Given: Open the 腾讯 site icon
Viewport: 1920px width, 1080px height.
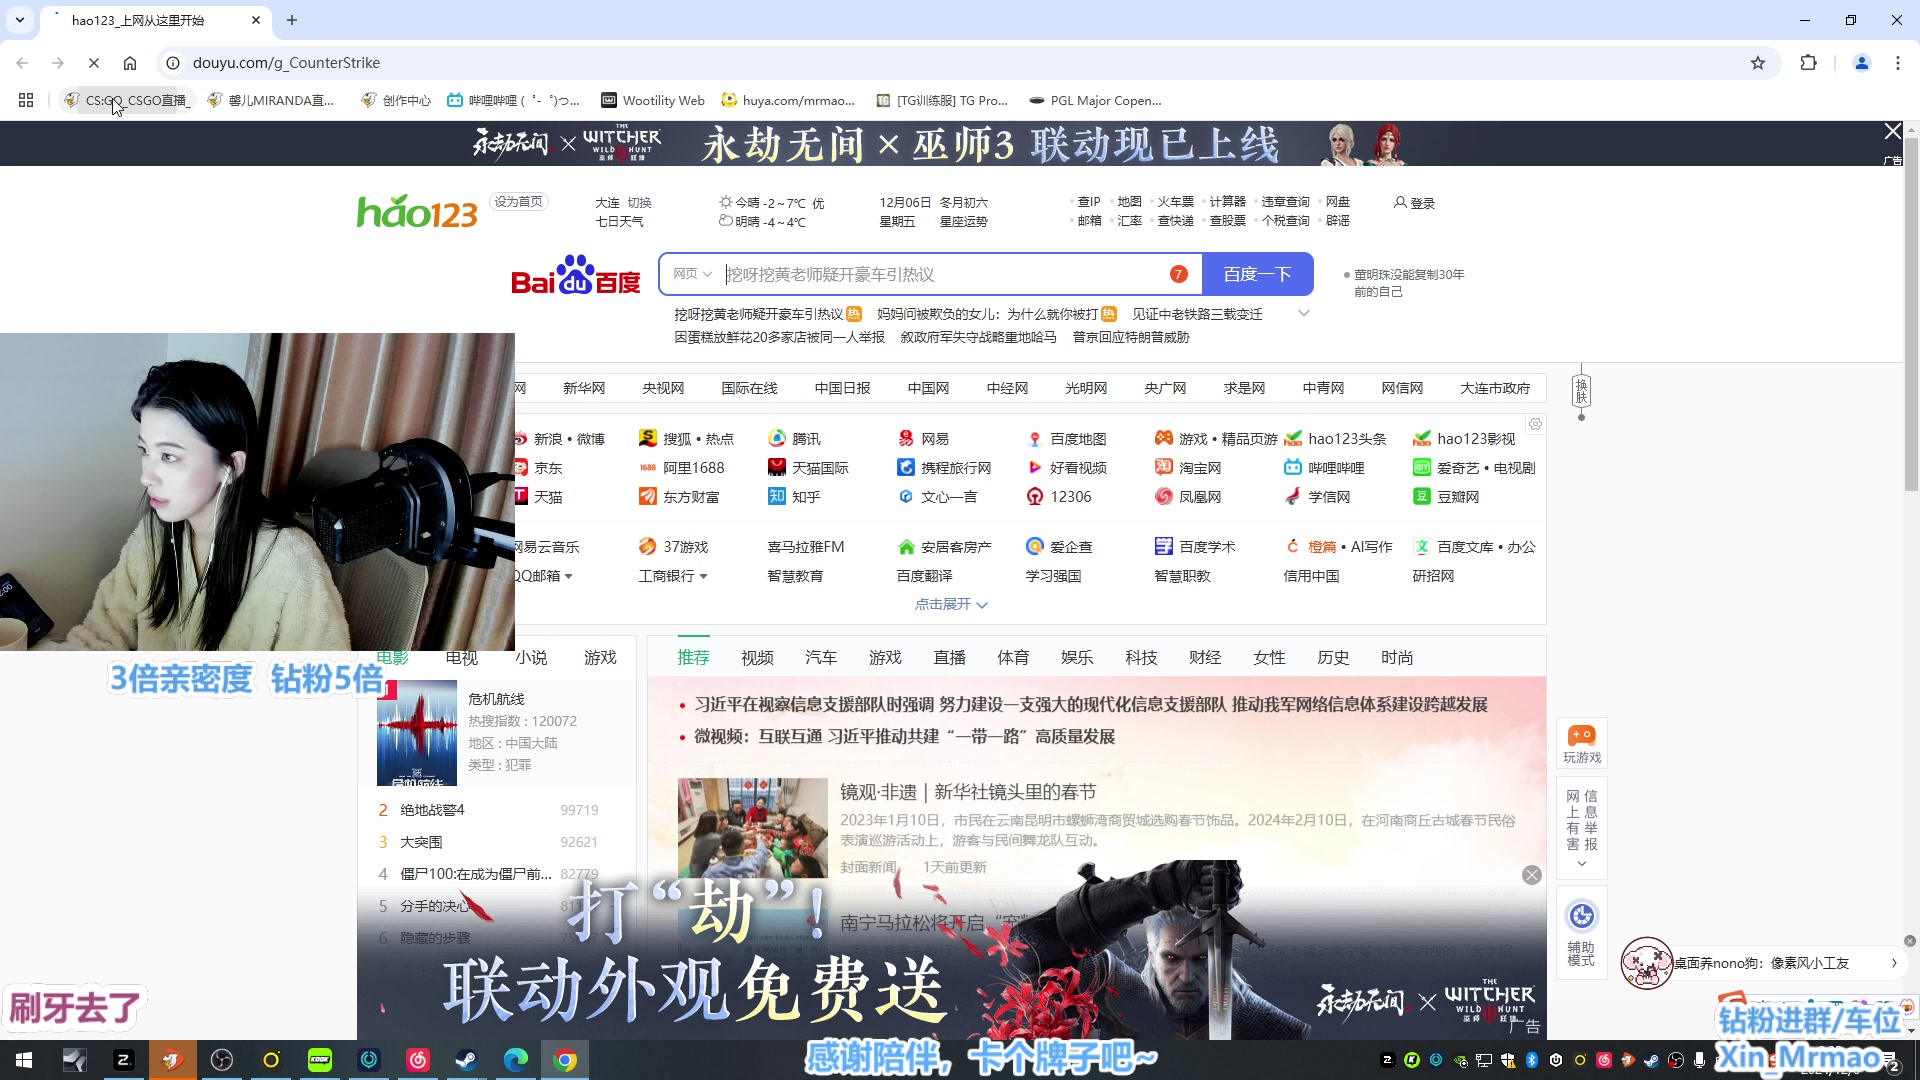Looking at the screenshot, I should (777, 438).
